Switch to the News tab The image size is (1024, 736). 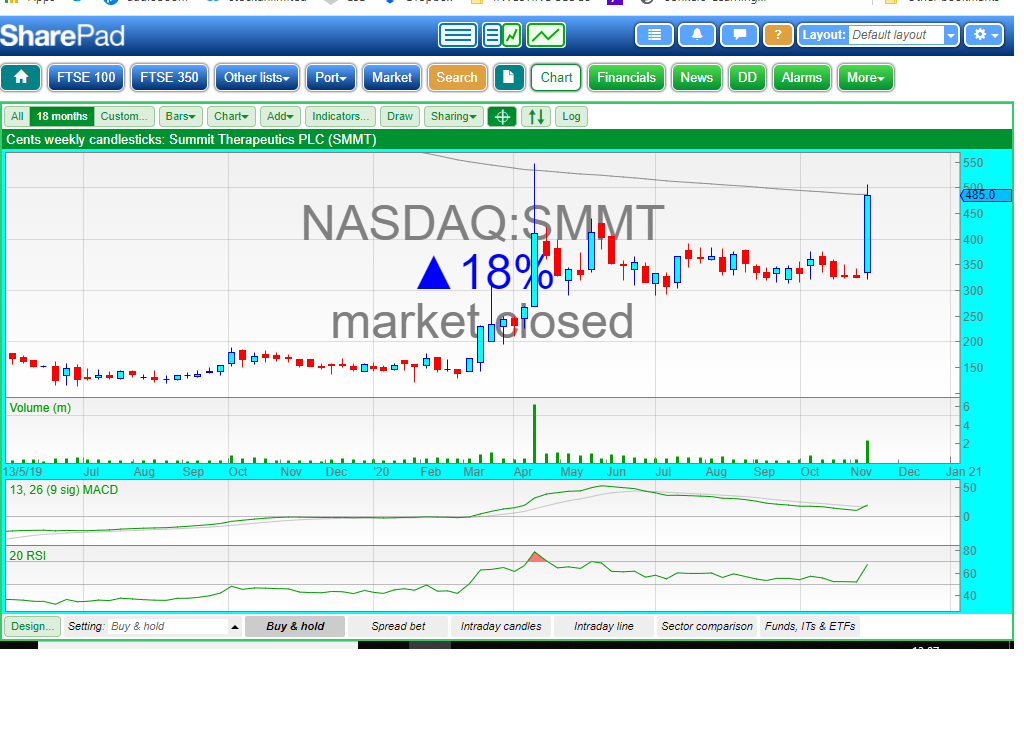[697, 77]
